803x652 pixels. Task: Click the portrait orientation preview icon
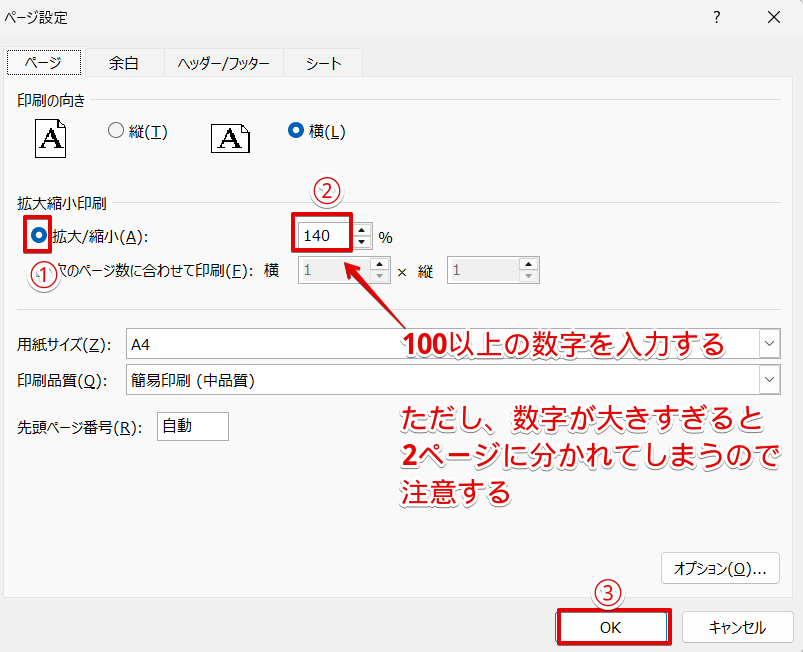[50, 138]
